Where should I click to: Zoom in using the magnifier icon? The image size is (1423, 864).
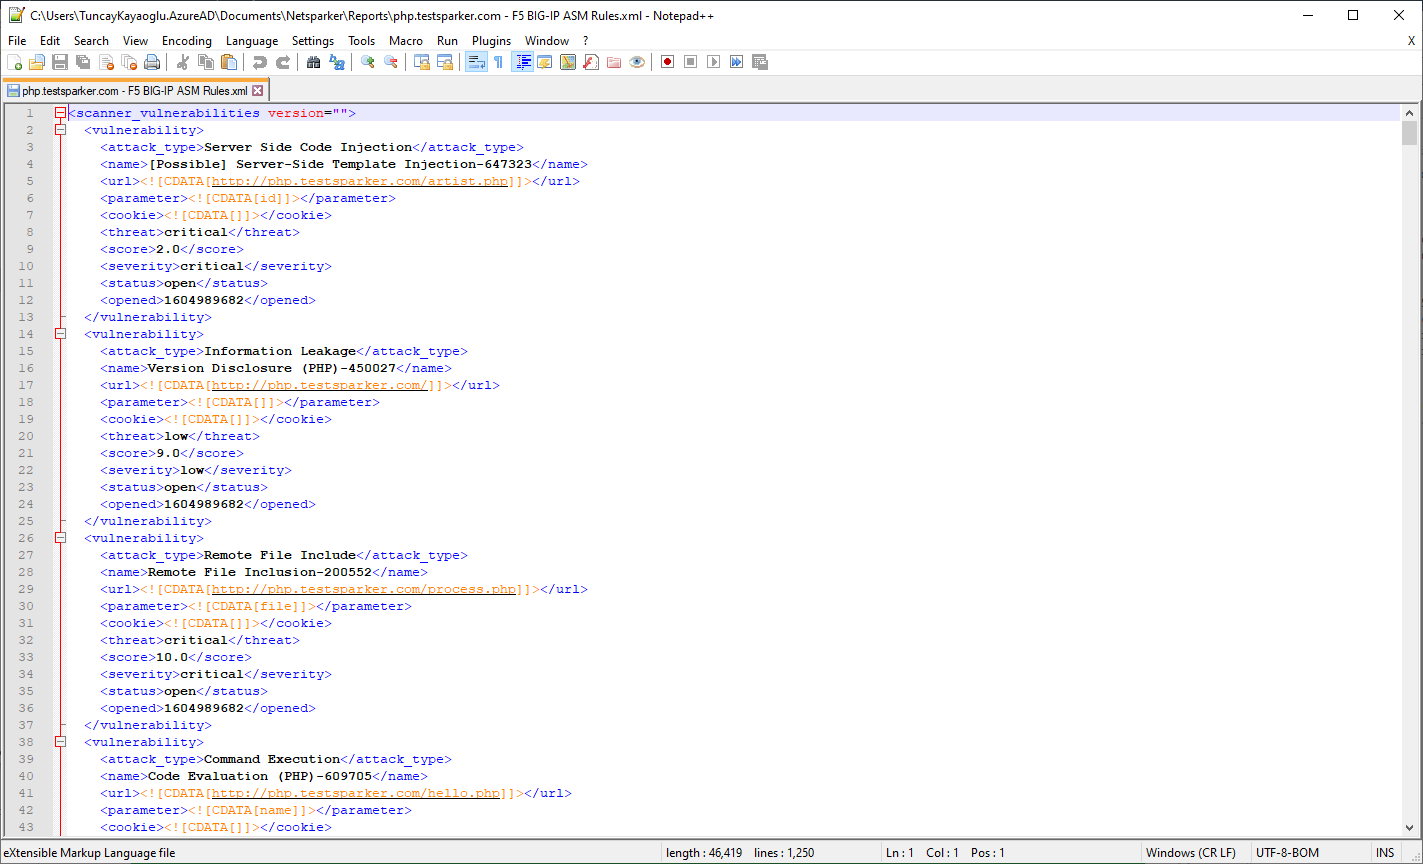coord(368,61)
